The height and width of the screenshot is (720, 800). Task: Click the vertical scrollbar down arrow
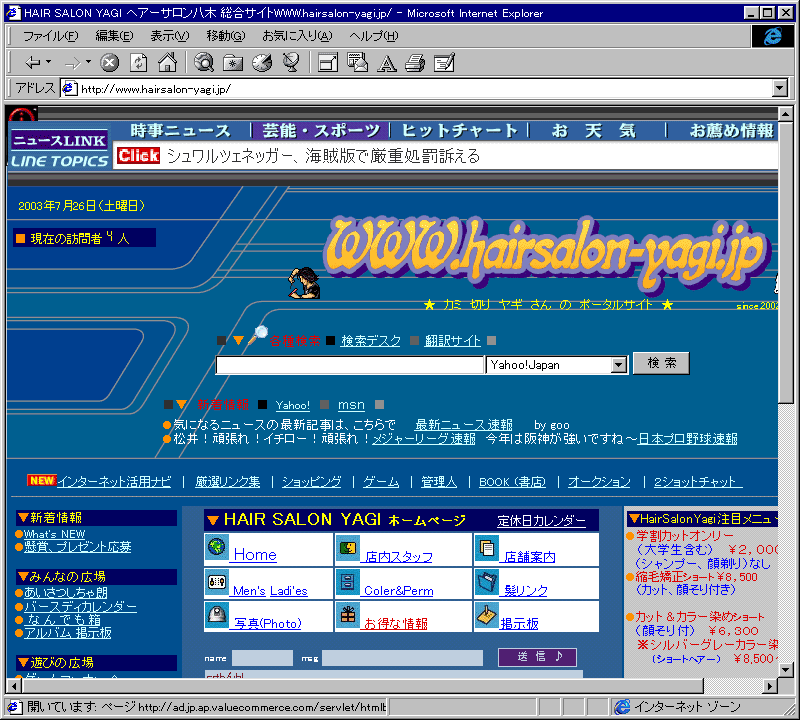786,670
